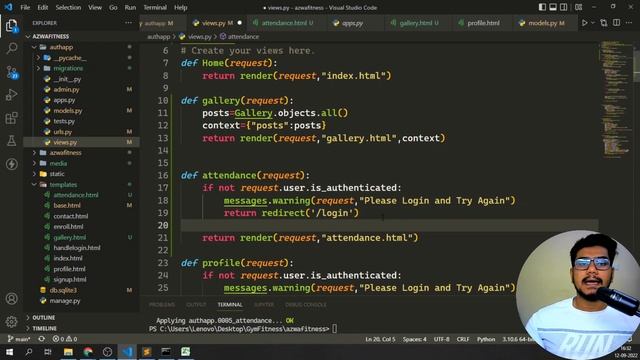The height and width of the screenshot is (360, 640).
Task: Click errors and warnings count in status bar
Action: (65, 339)
